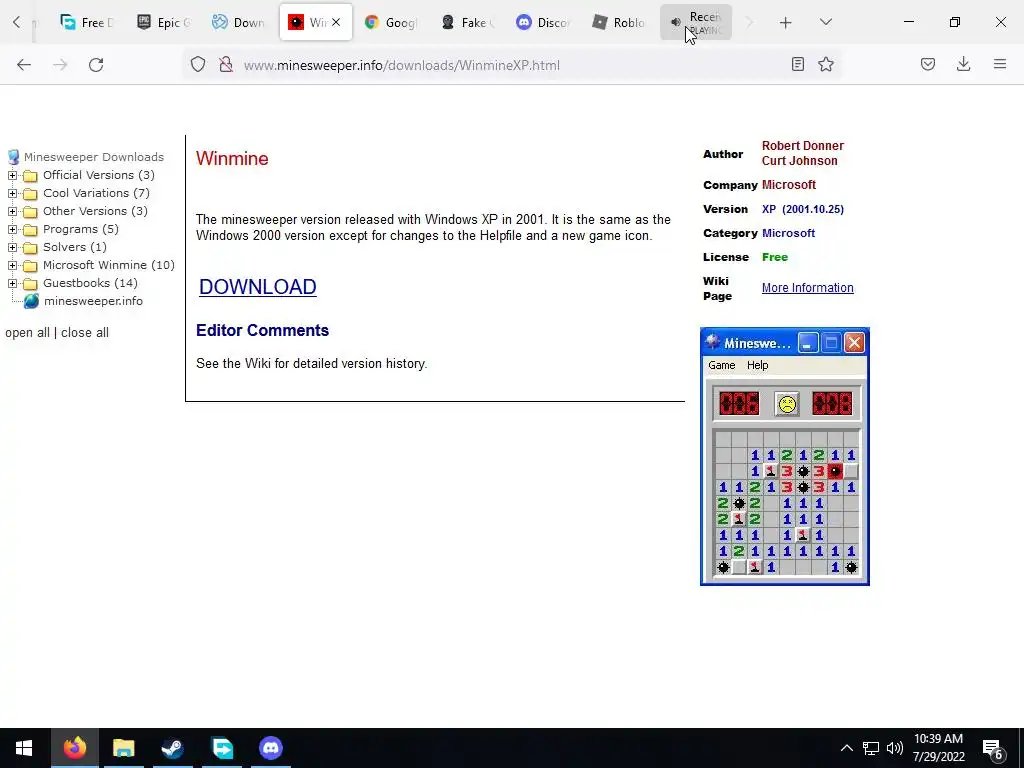Click the Firefox taskbar icon
Viewport: 1024px width, 768px height.
point(74,748)
